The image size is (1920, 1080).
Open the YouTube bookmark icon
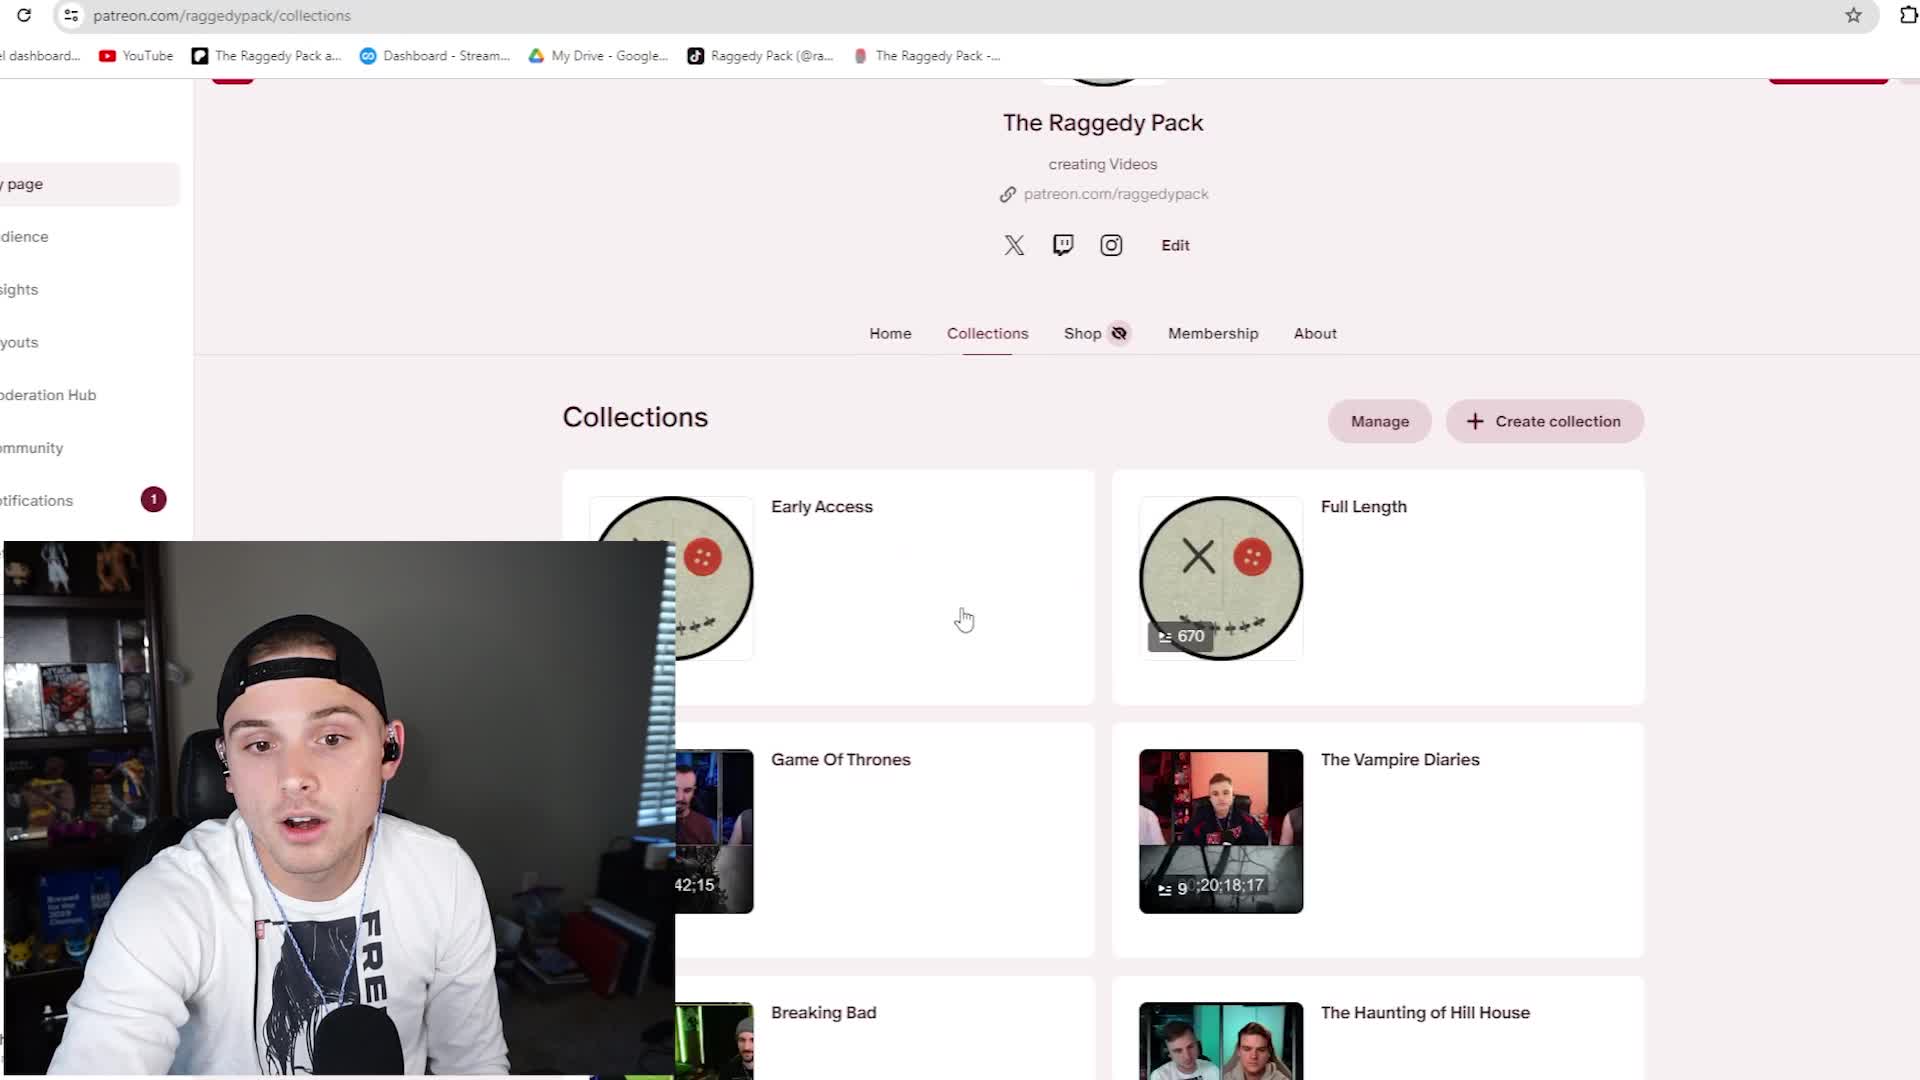[x=108, y=56]
